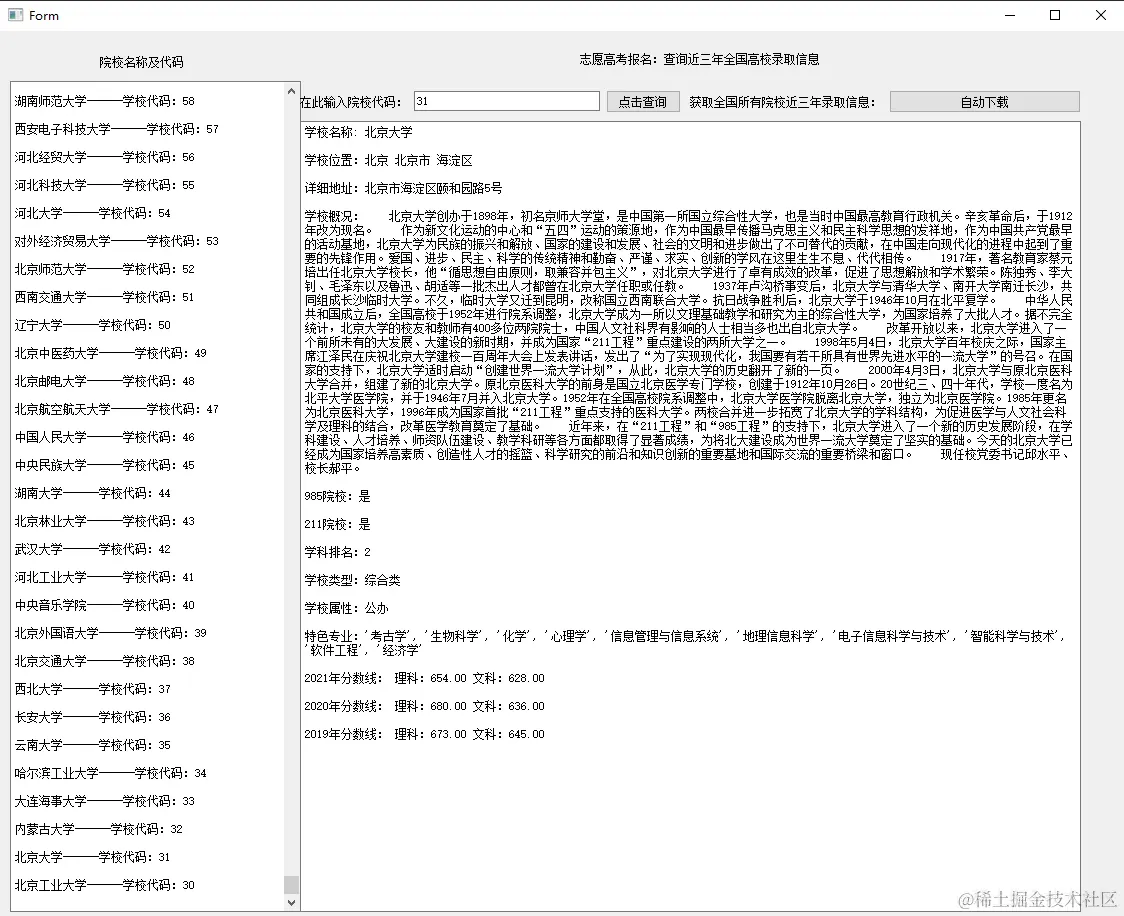
Task: Select 西北大学 学校代码 37 row
Action: 92,688
